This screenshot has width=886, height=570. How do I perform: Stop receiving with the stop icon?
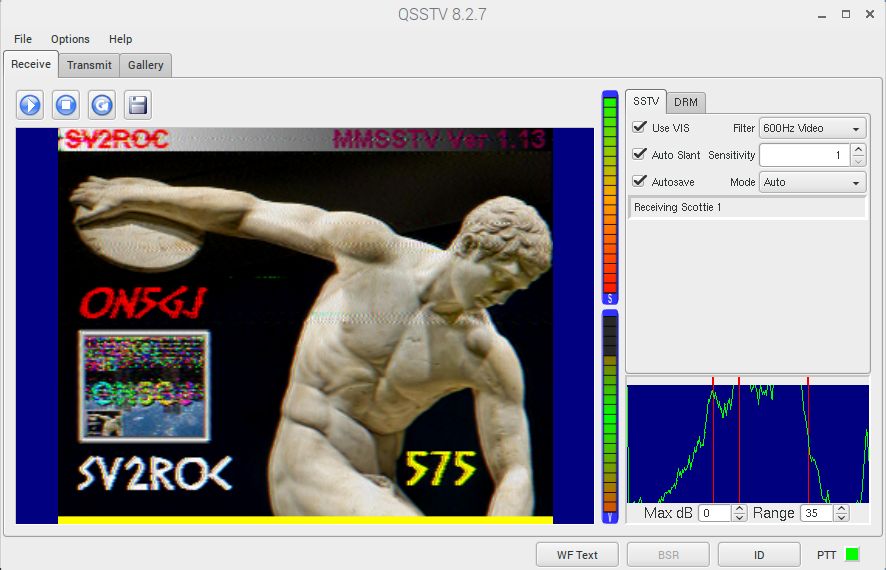click(x=66, y=105)
